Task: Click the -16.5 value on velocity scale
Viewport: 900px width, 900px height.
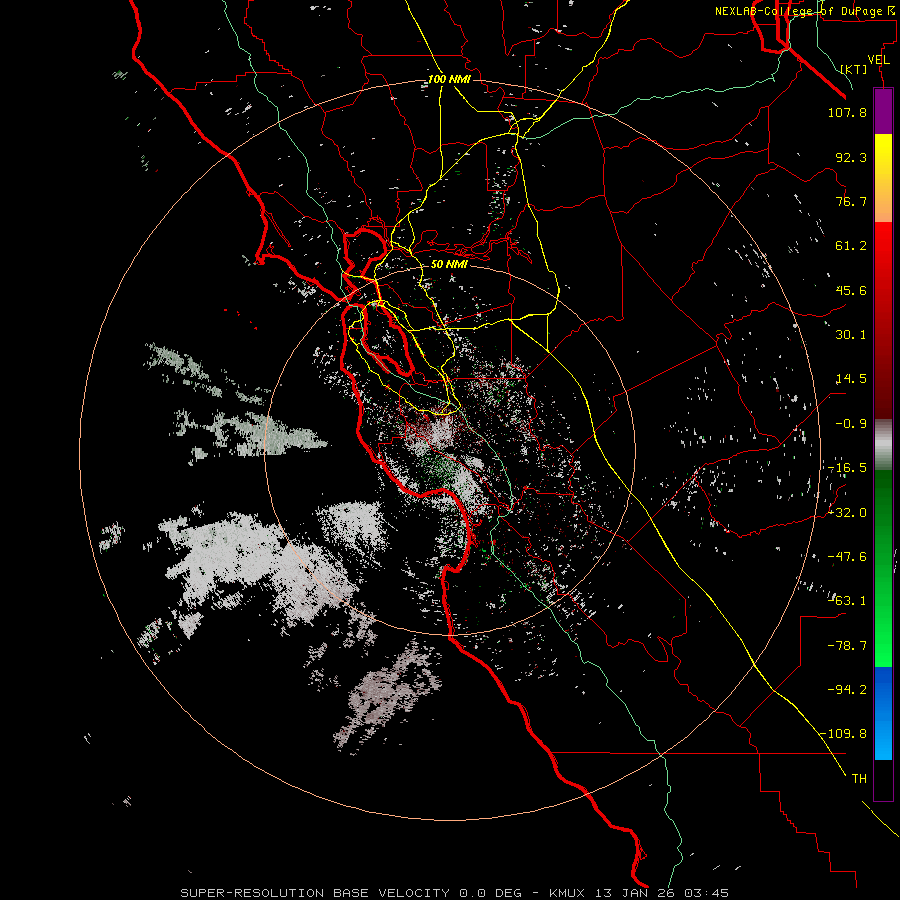Action: pos(848,468)
